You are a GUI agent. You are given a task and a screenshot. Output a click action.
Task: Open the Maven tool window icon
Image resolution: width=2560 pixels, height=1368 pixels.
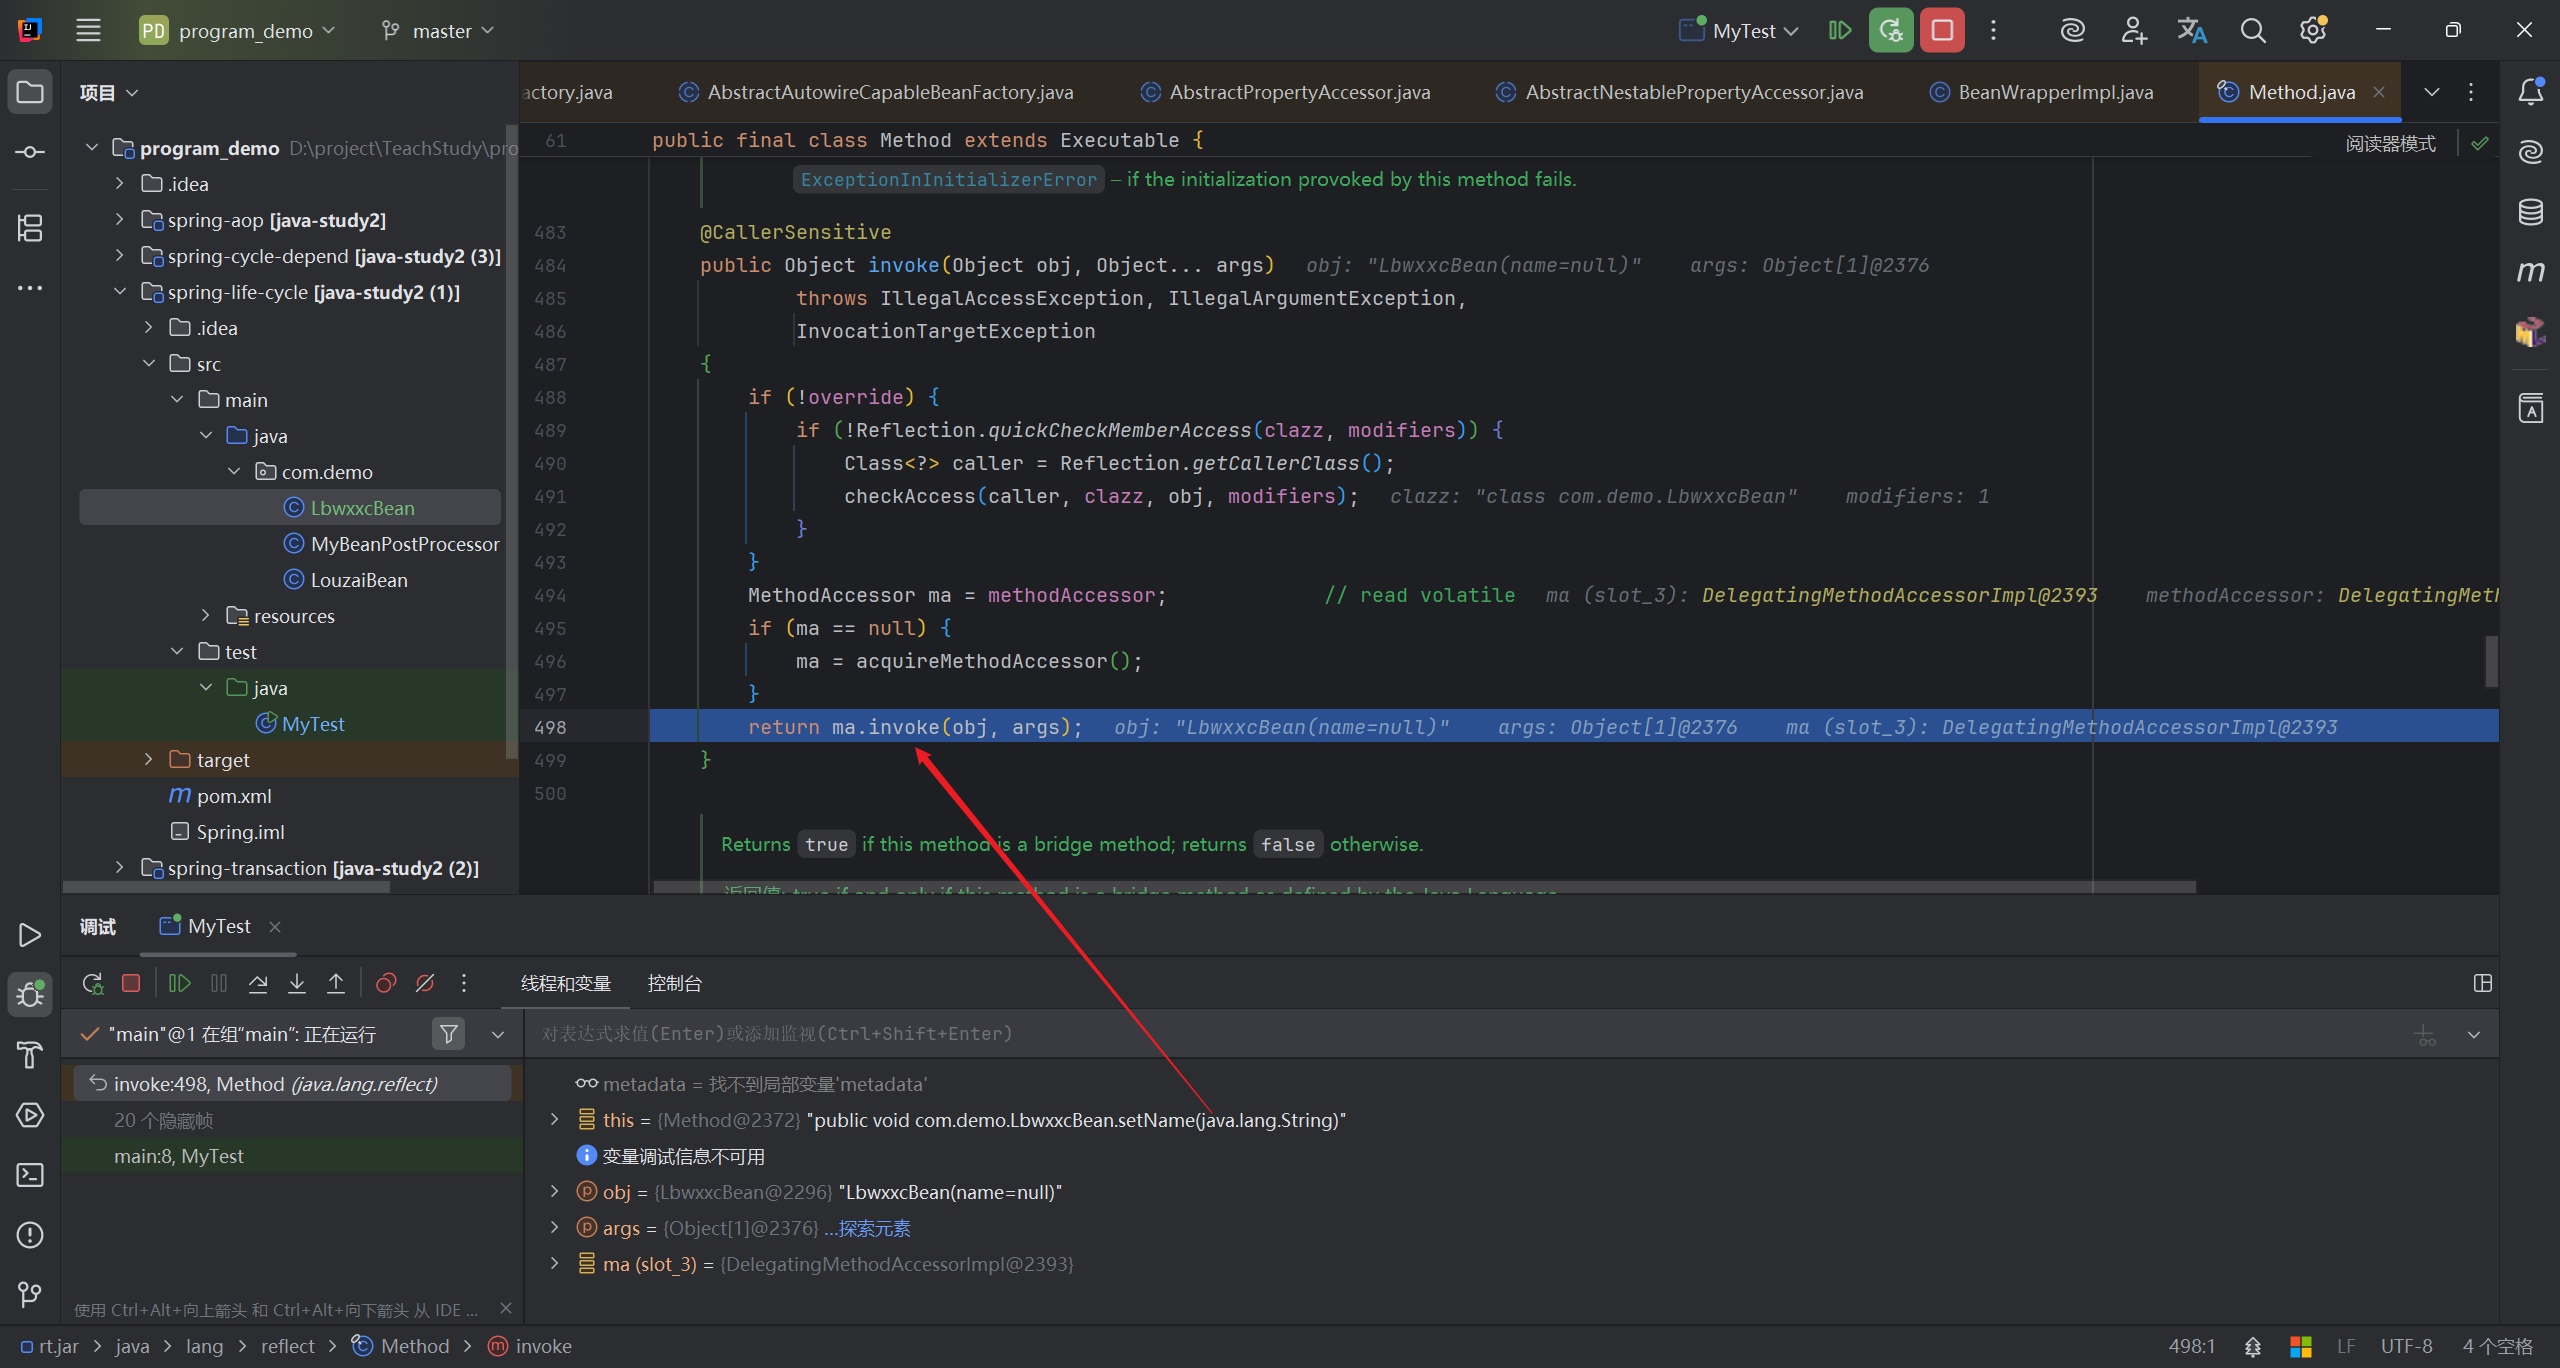(2530, 271)
